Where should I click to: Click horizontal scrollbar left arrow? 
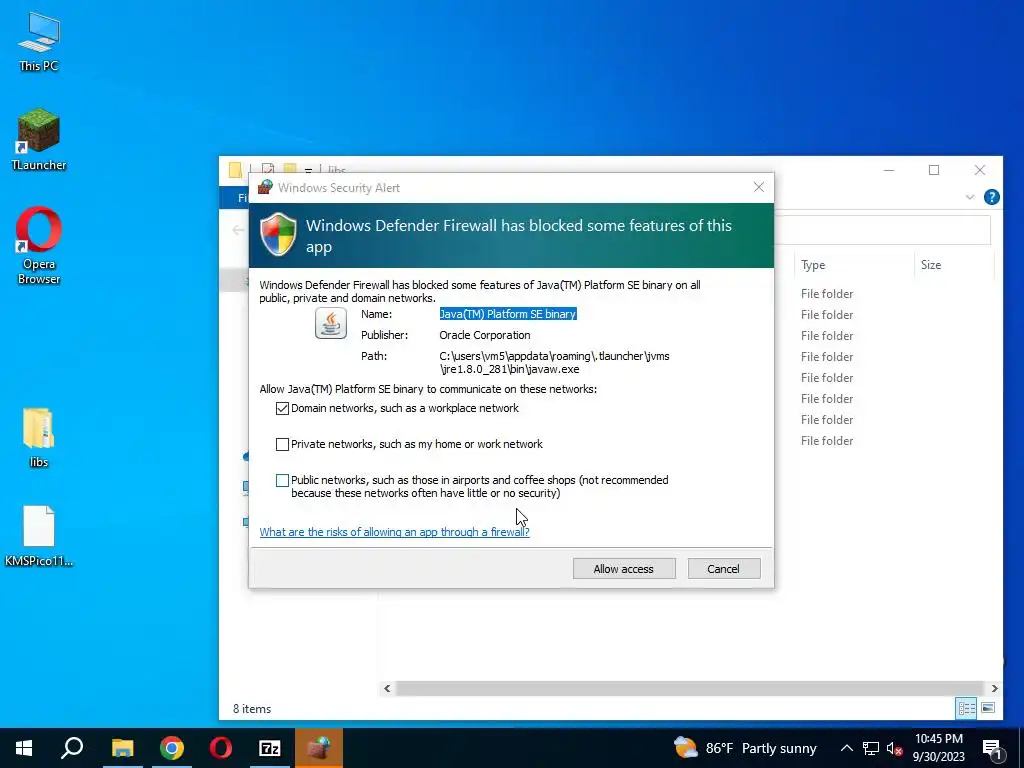[387, 688]
